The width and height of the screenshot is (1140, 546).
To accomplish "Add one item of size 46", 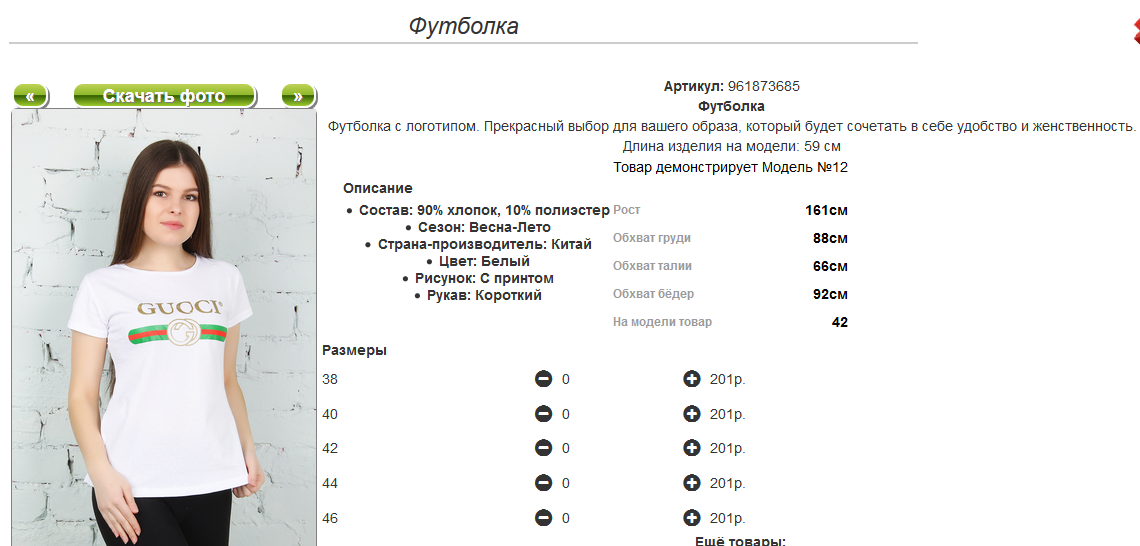I will 691,518.
